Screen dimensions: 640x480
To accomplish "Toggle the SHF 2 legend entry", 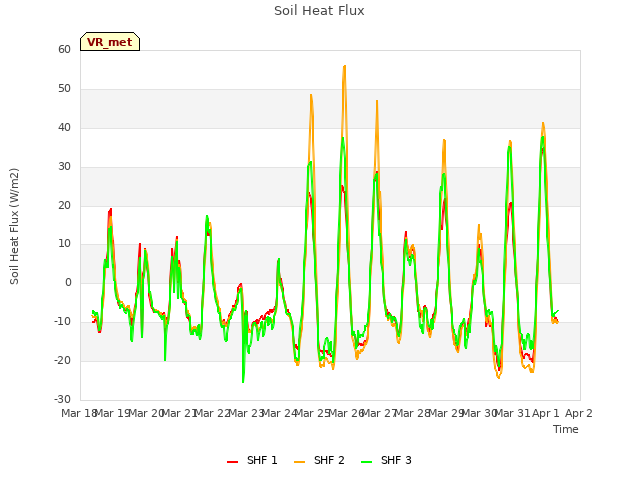I will point(319,460).
